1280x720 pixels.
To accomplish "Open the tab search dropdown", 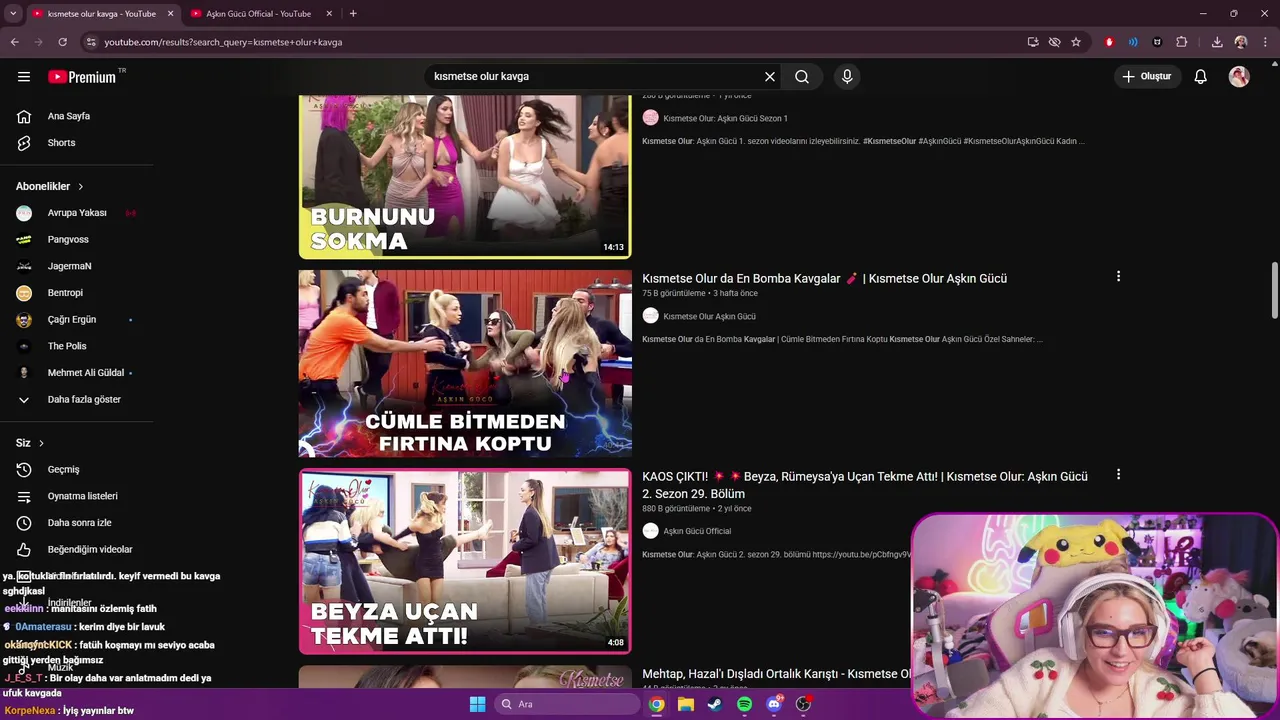I will tap(13, 13).
